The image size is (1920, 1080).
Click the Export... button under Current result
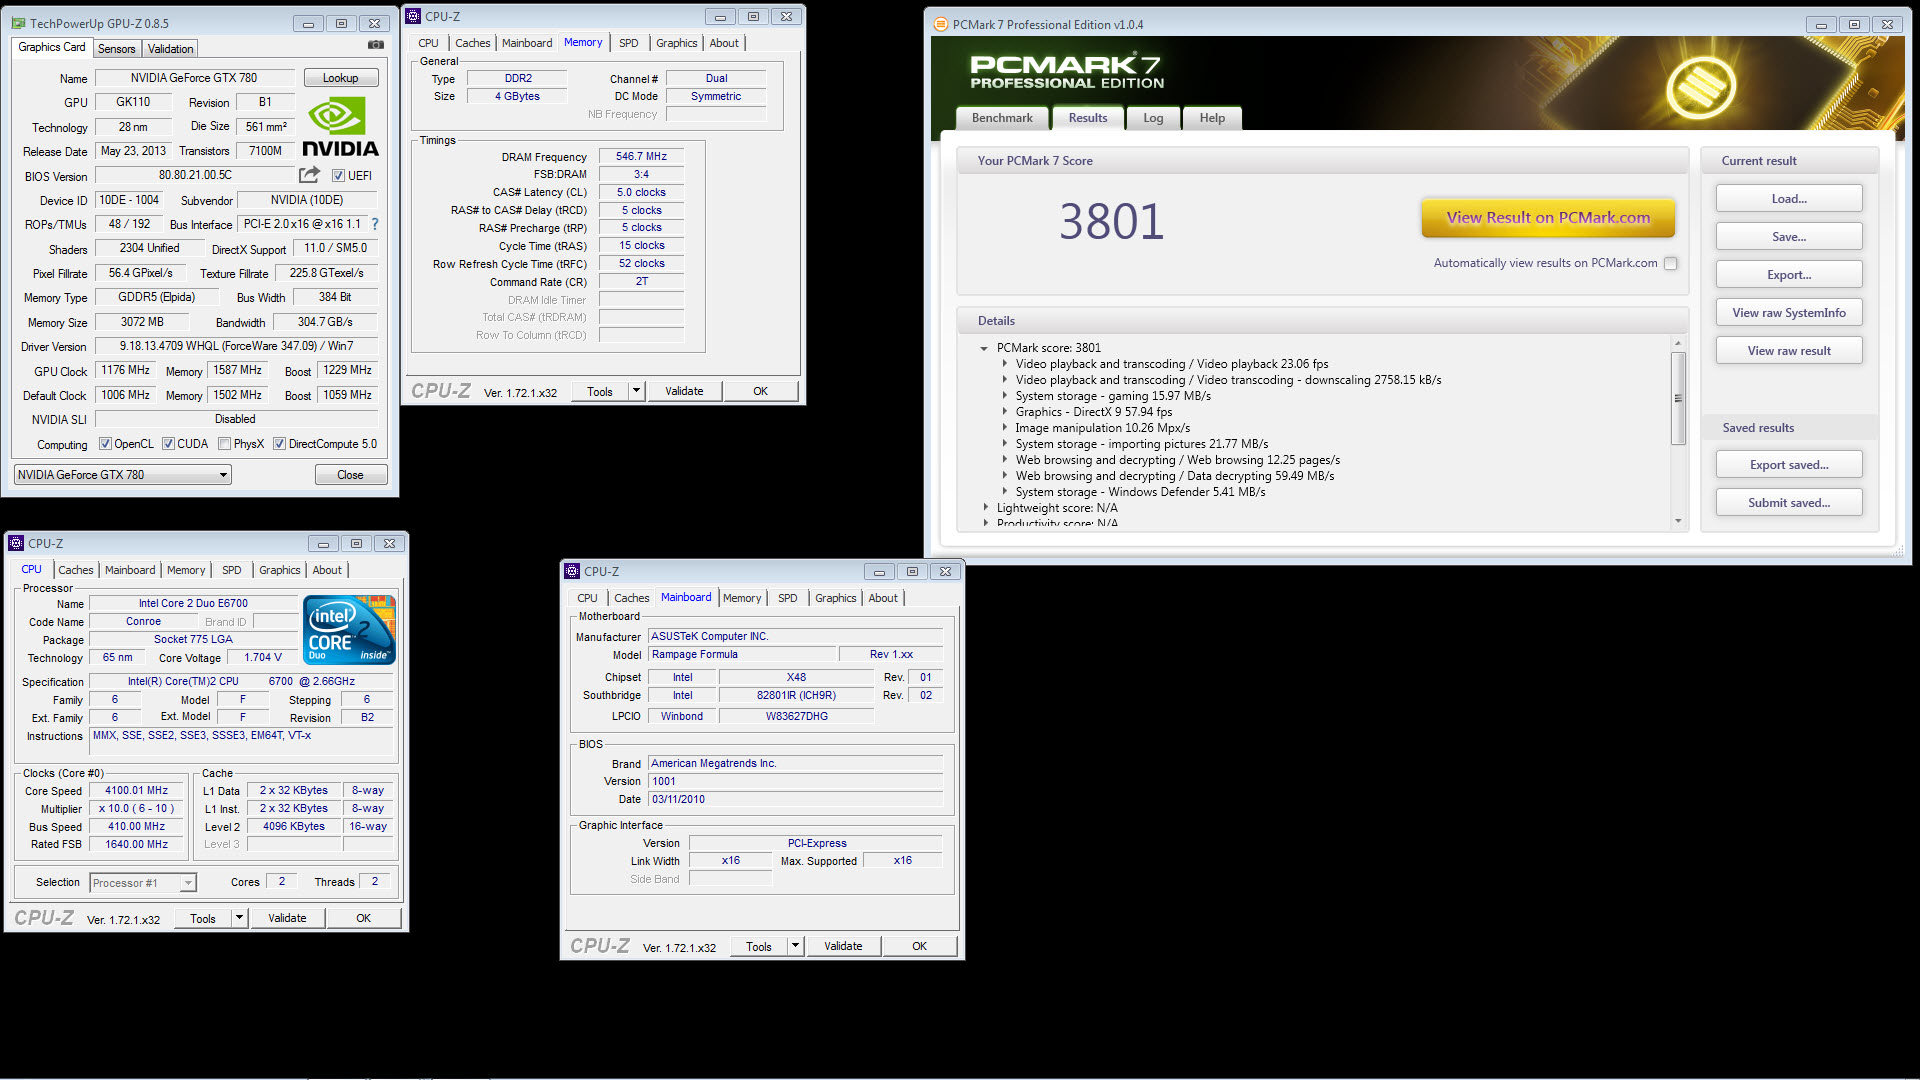tap(1789, 275)
